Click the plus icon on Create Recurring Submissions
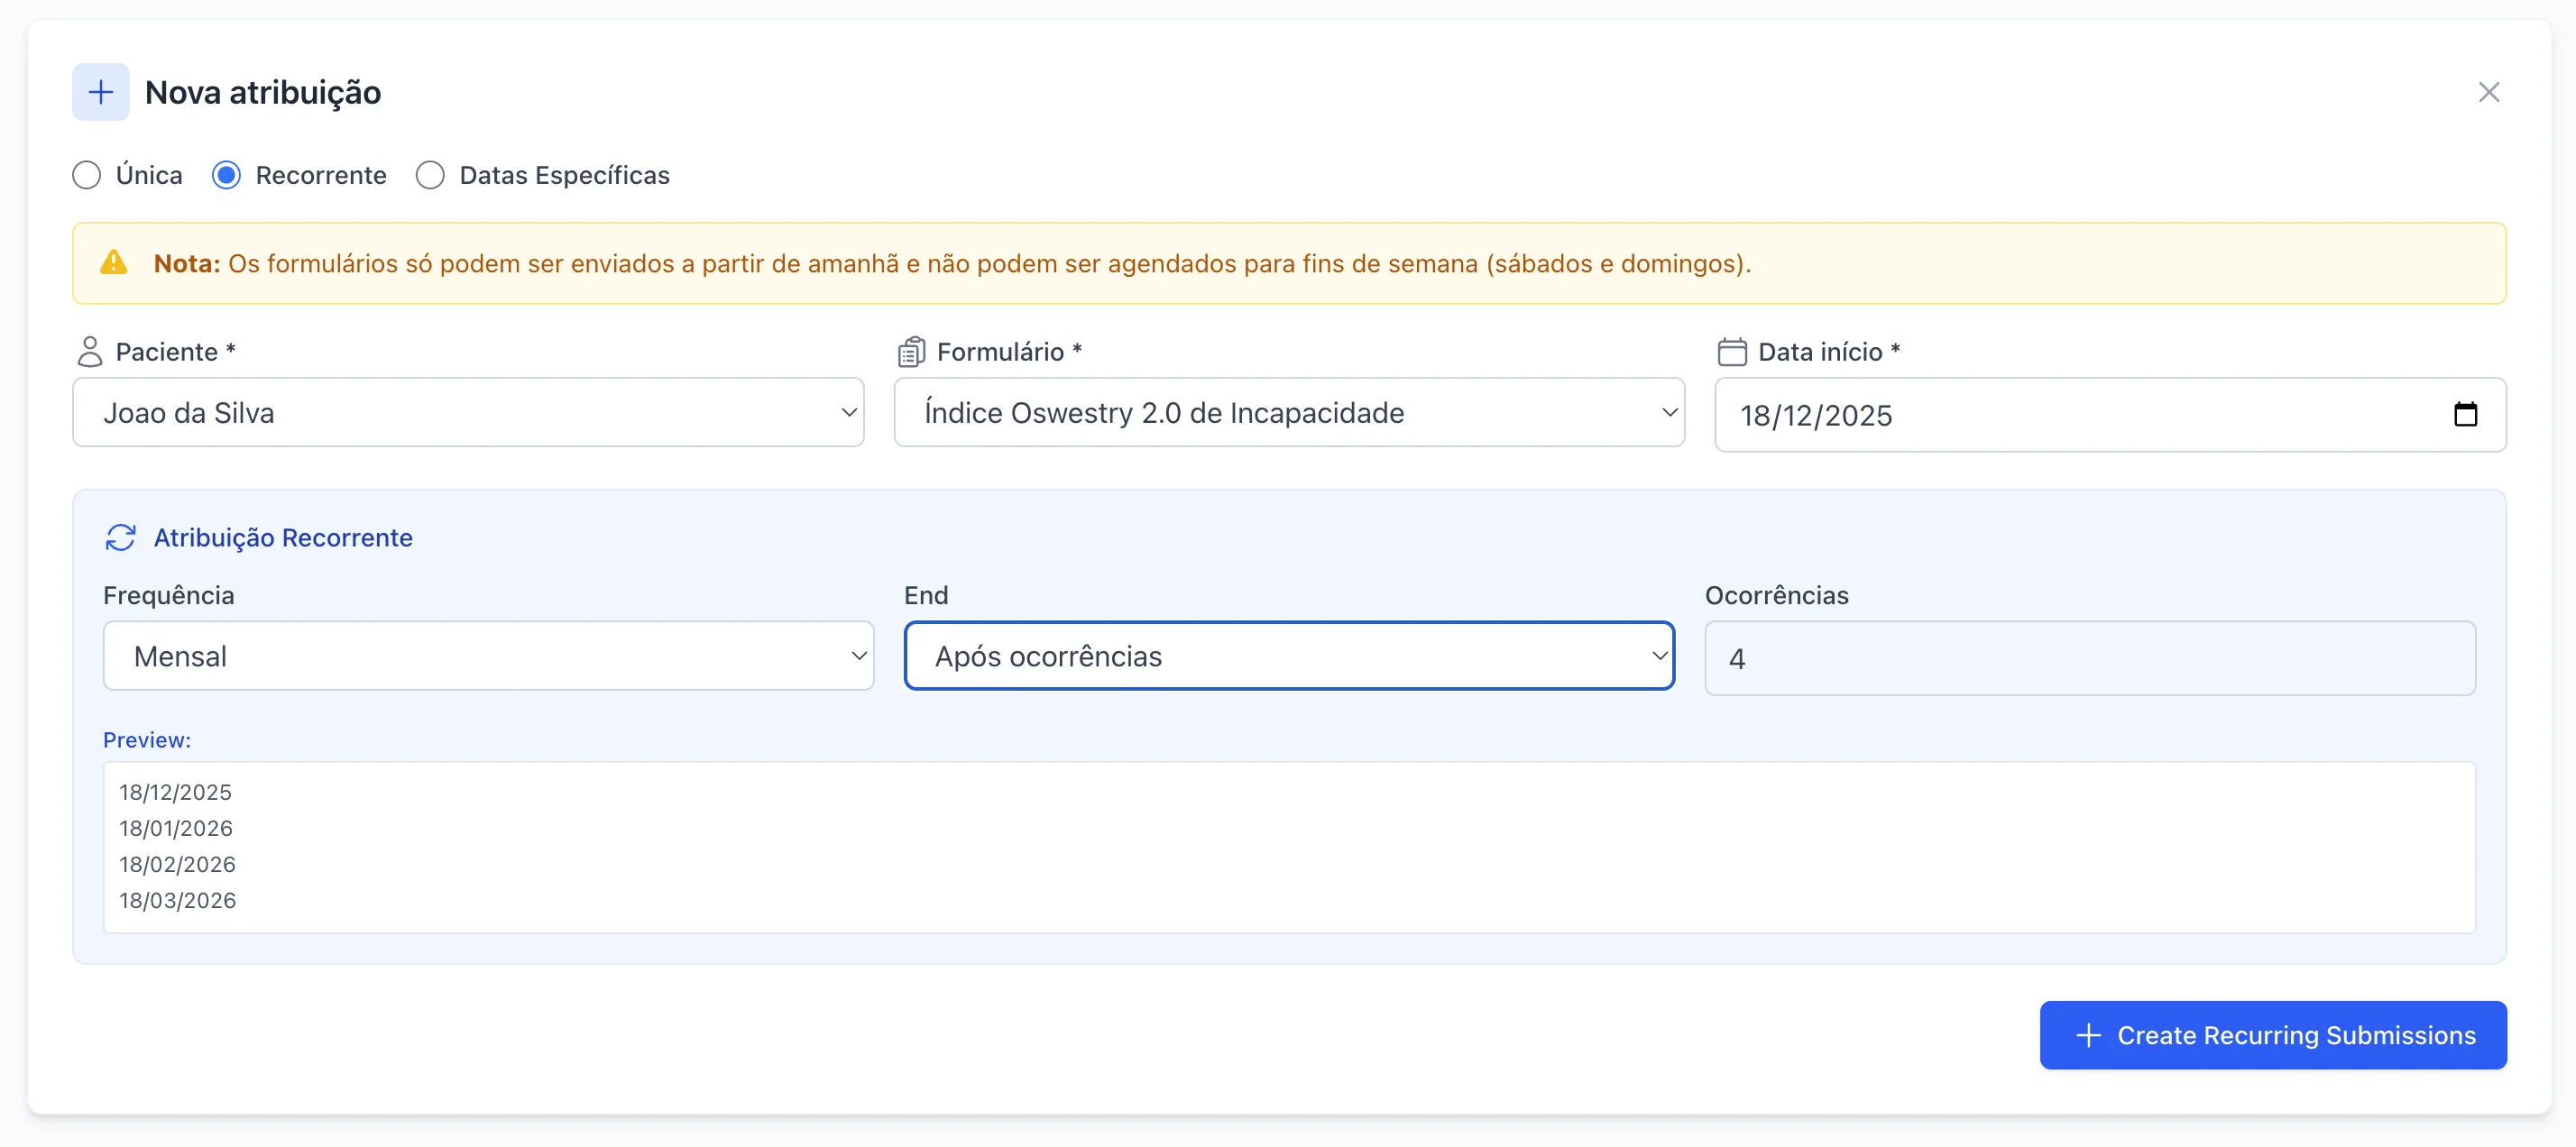Image resolution: width=2576 pixels, height=1147 pixels. [x=2089, y=1035]
